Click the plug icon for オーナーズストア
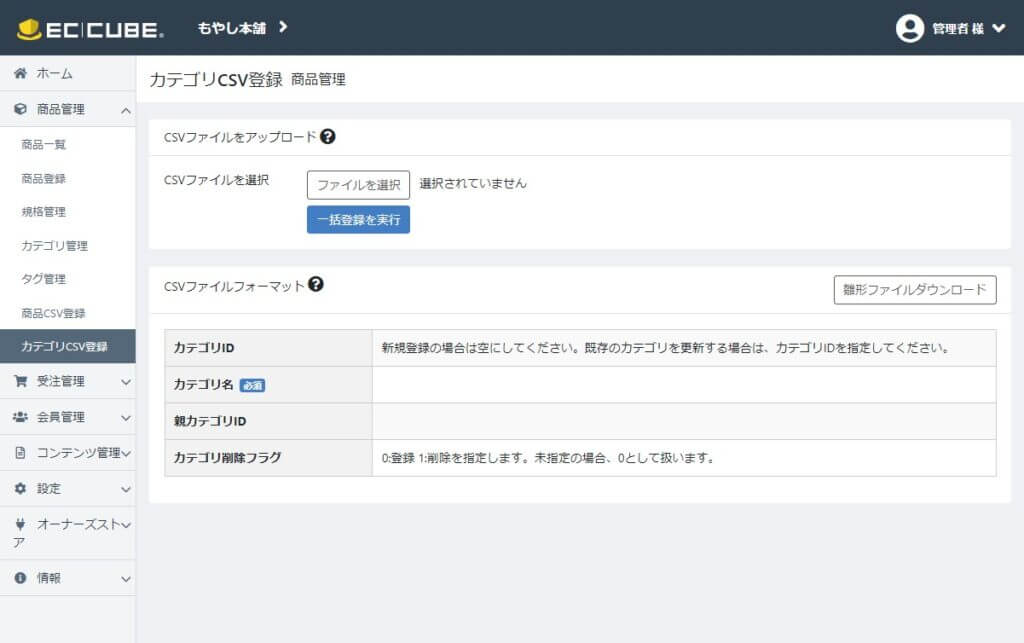The height and width of the screenshot is (643, 1024). click(x=20, y=524)
